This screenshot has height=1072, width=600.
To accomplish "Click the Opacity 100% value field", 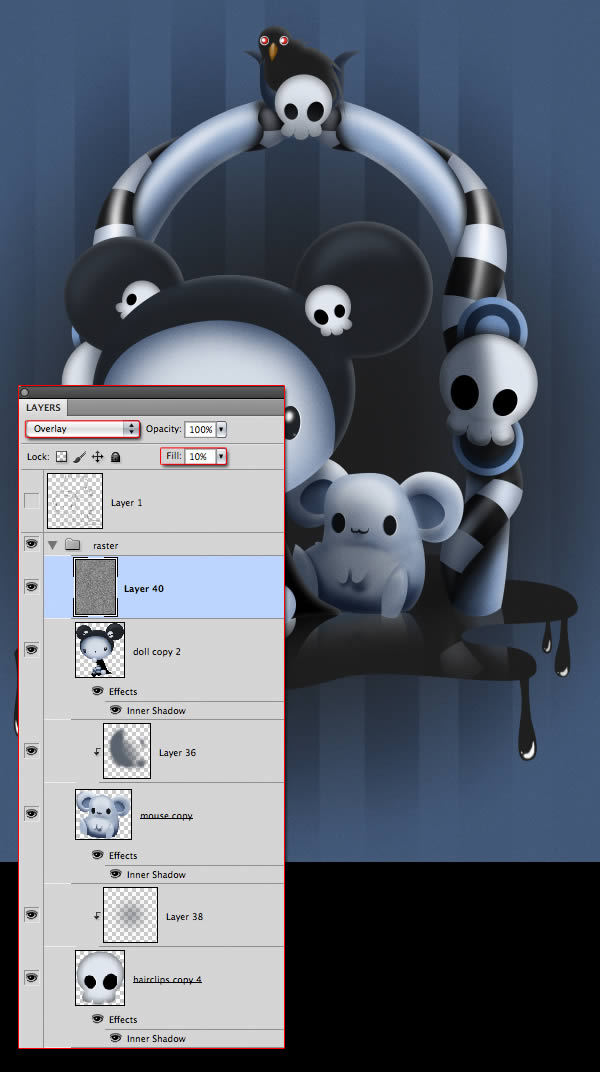I will click(x=200, y=429).
